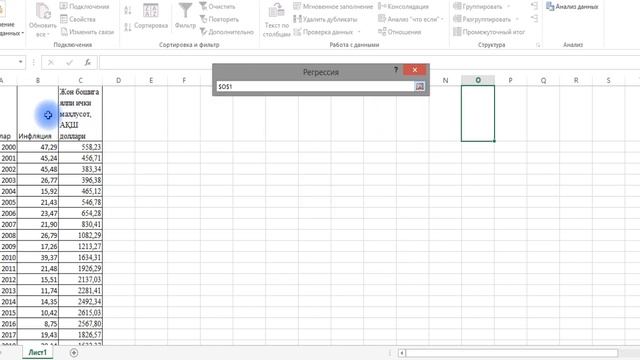The width and height of the screenshot is (640, 360).
Task: Open the Name Box dropdown arrow
Action: (20, 62)
